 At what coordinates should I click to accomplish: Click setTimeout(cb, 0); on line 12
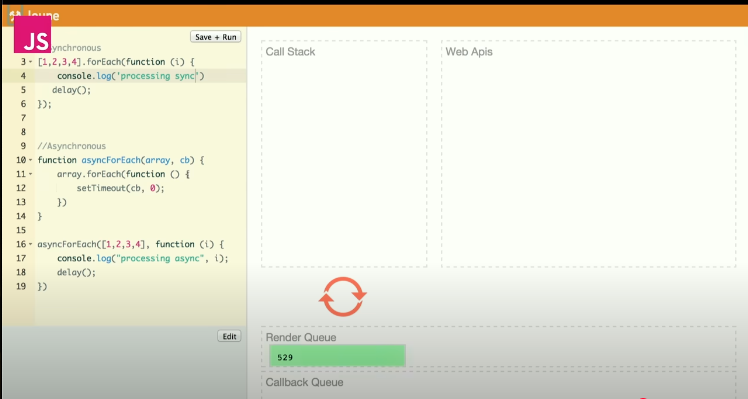(x=120, y=188)
